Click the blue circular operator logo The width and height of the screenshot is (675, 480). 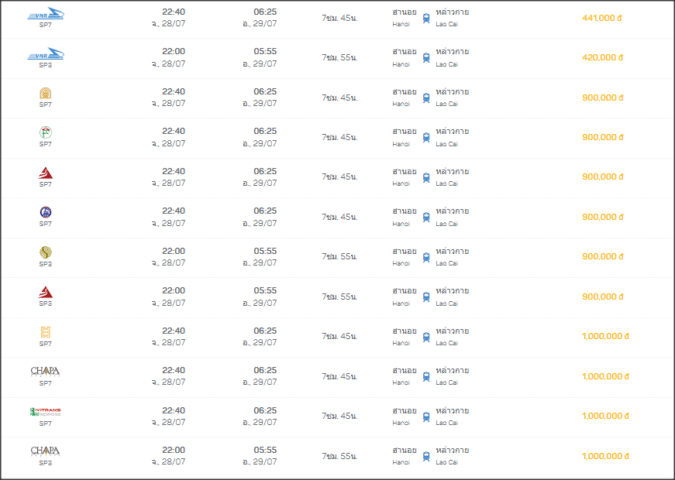pyautogui.click(x=45, y=212)
